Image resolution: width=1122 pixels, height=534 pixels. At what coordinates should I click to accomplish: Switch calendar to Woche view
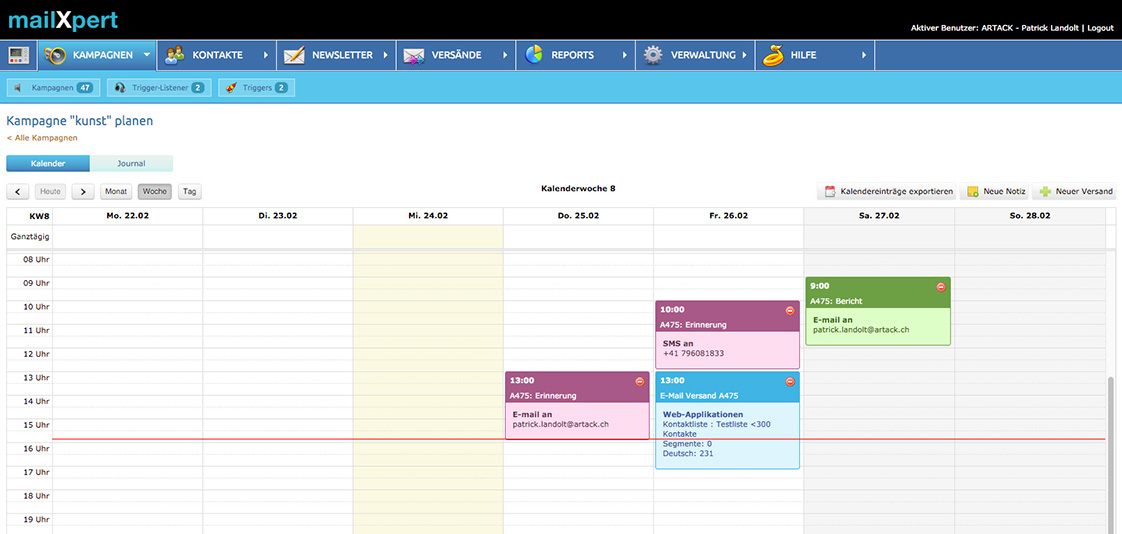pos(154,191)
